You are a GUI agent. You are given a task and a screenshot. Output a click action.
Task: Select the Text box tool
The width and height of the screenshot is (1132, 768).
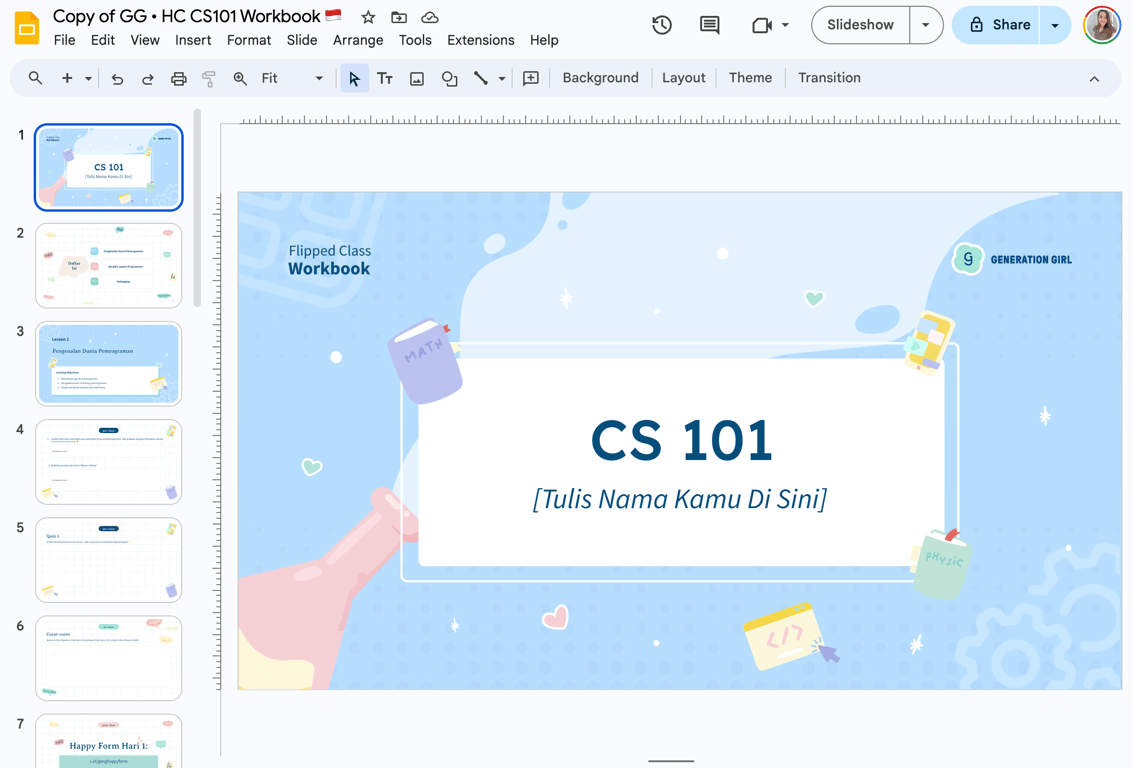click(x=385, y=78)
